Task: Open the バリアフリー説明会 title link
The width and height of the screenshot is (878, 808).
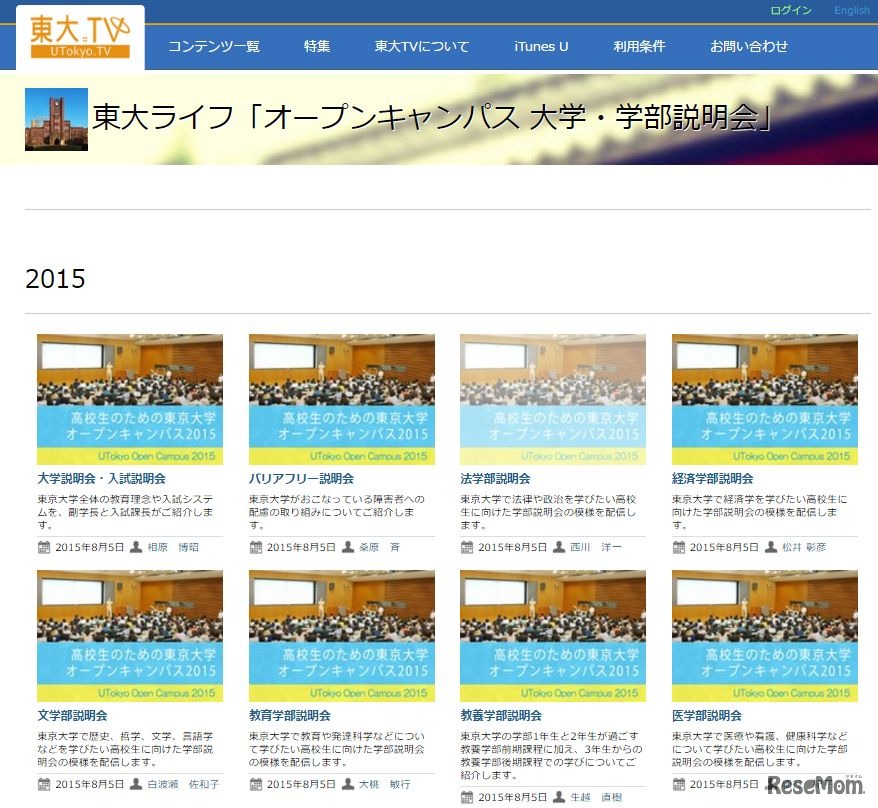Action: 301,479
